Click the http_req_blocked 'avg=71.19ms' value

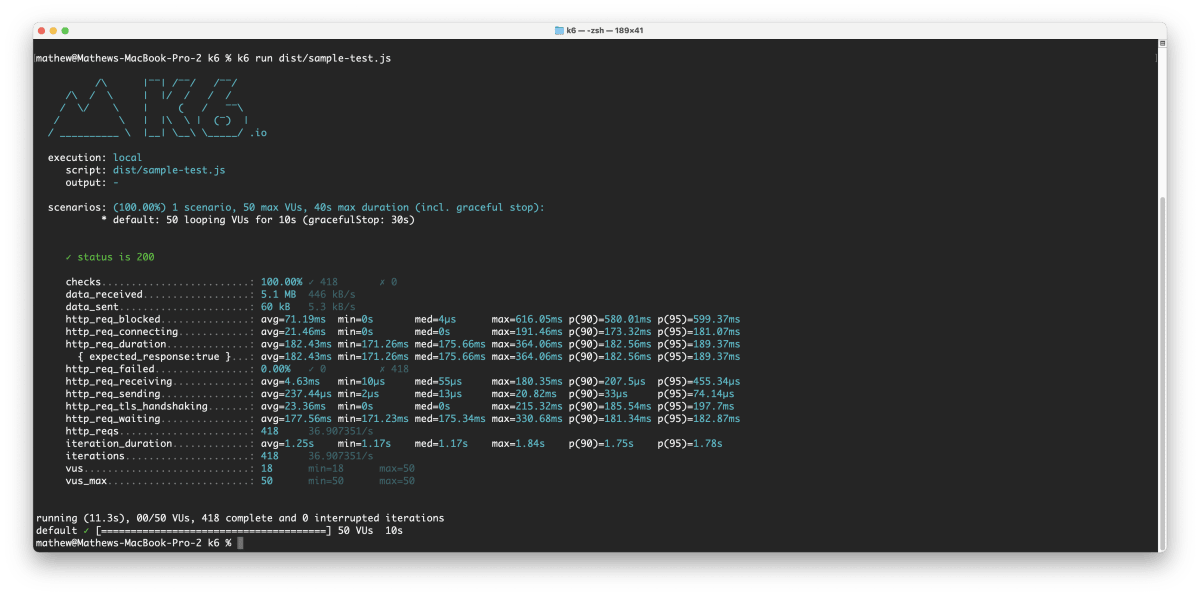tap(292, 319)
